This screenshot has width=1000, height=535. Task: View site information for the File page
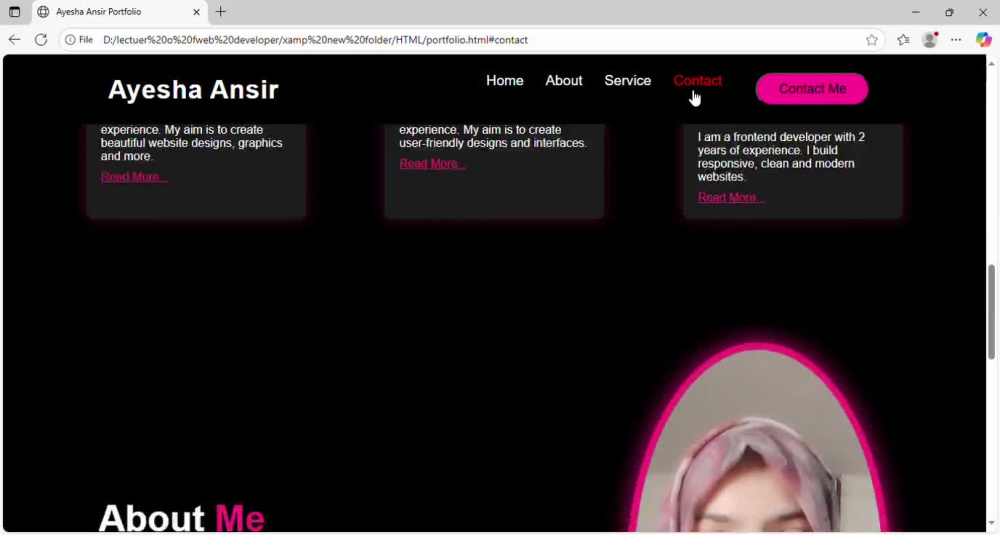tap(79, 40)
